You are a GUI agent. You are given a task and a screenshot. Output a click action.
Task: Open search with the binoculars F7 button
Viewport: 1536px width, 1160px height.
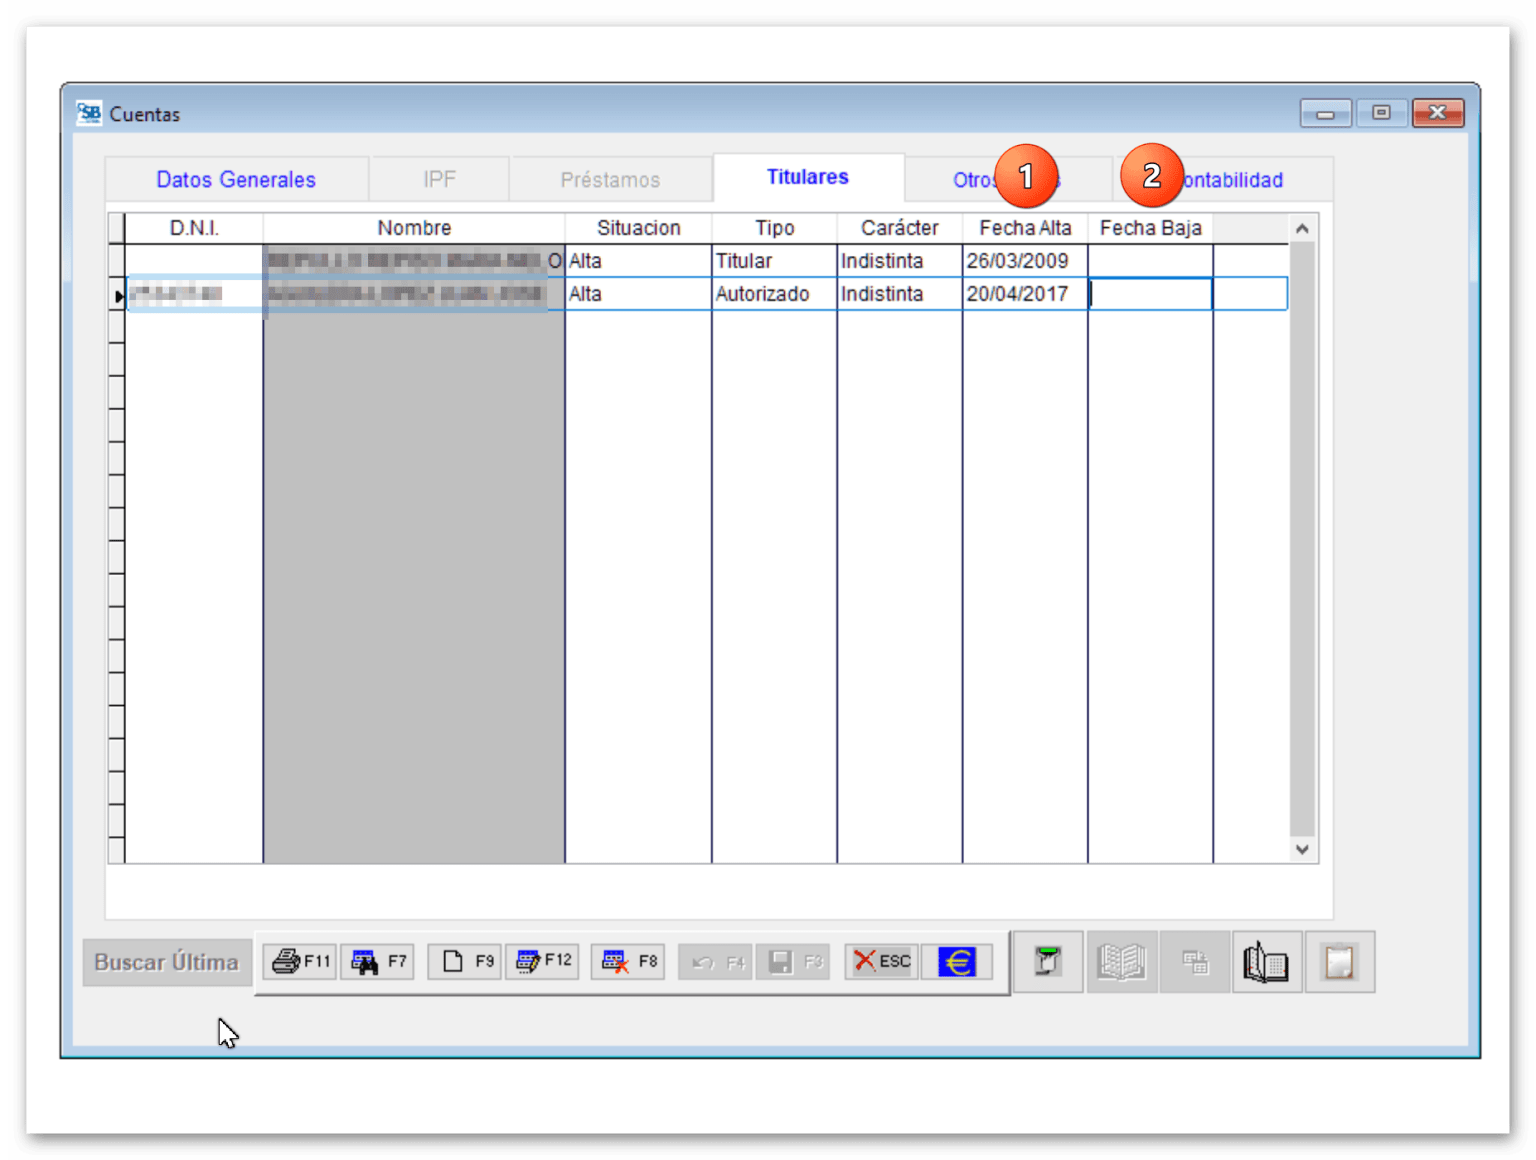click(378, 962)
